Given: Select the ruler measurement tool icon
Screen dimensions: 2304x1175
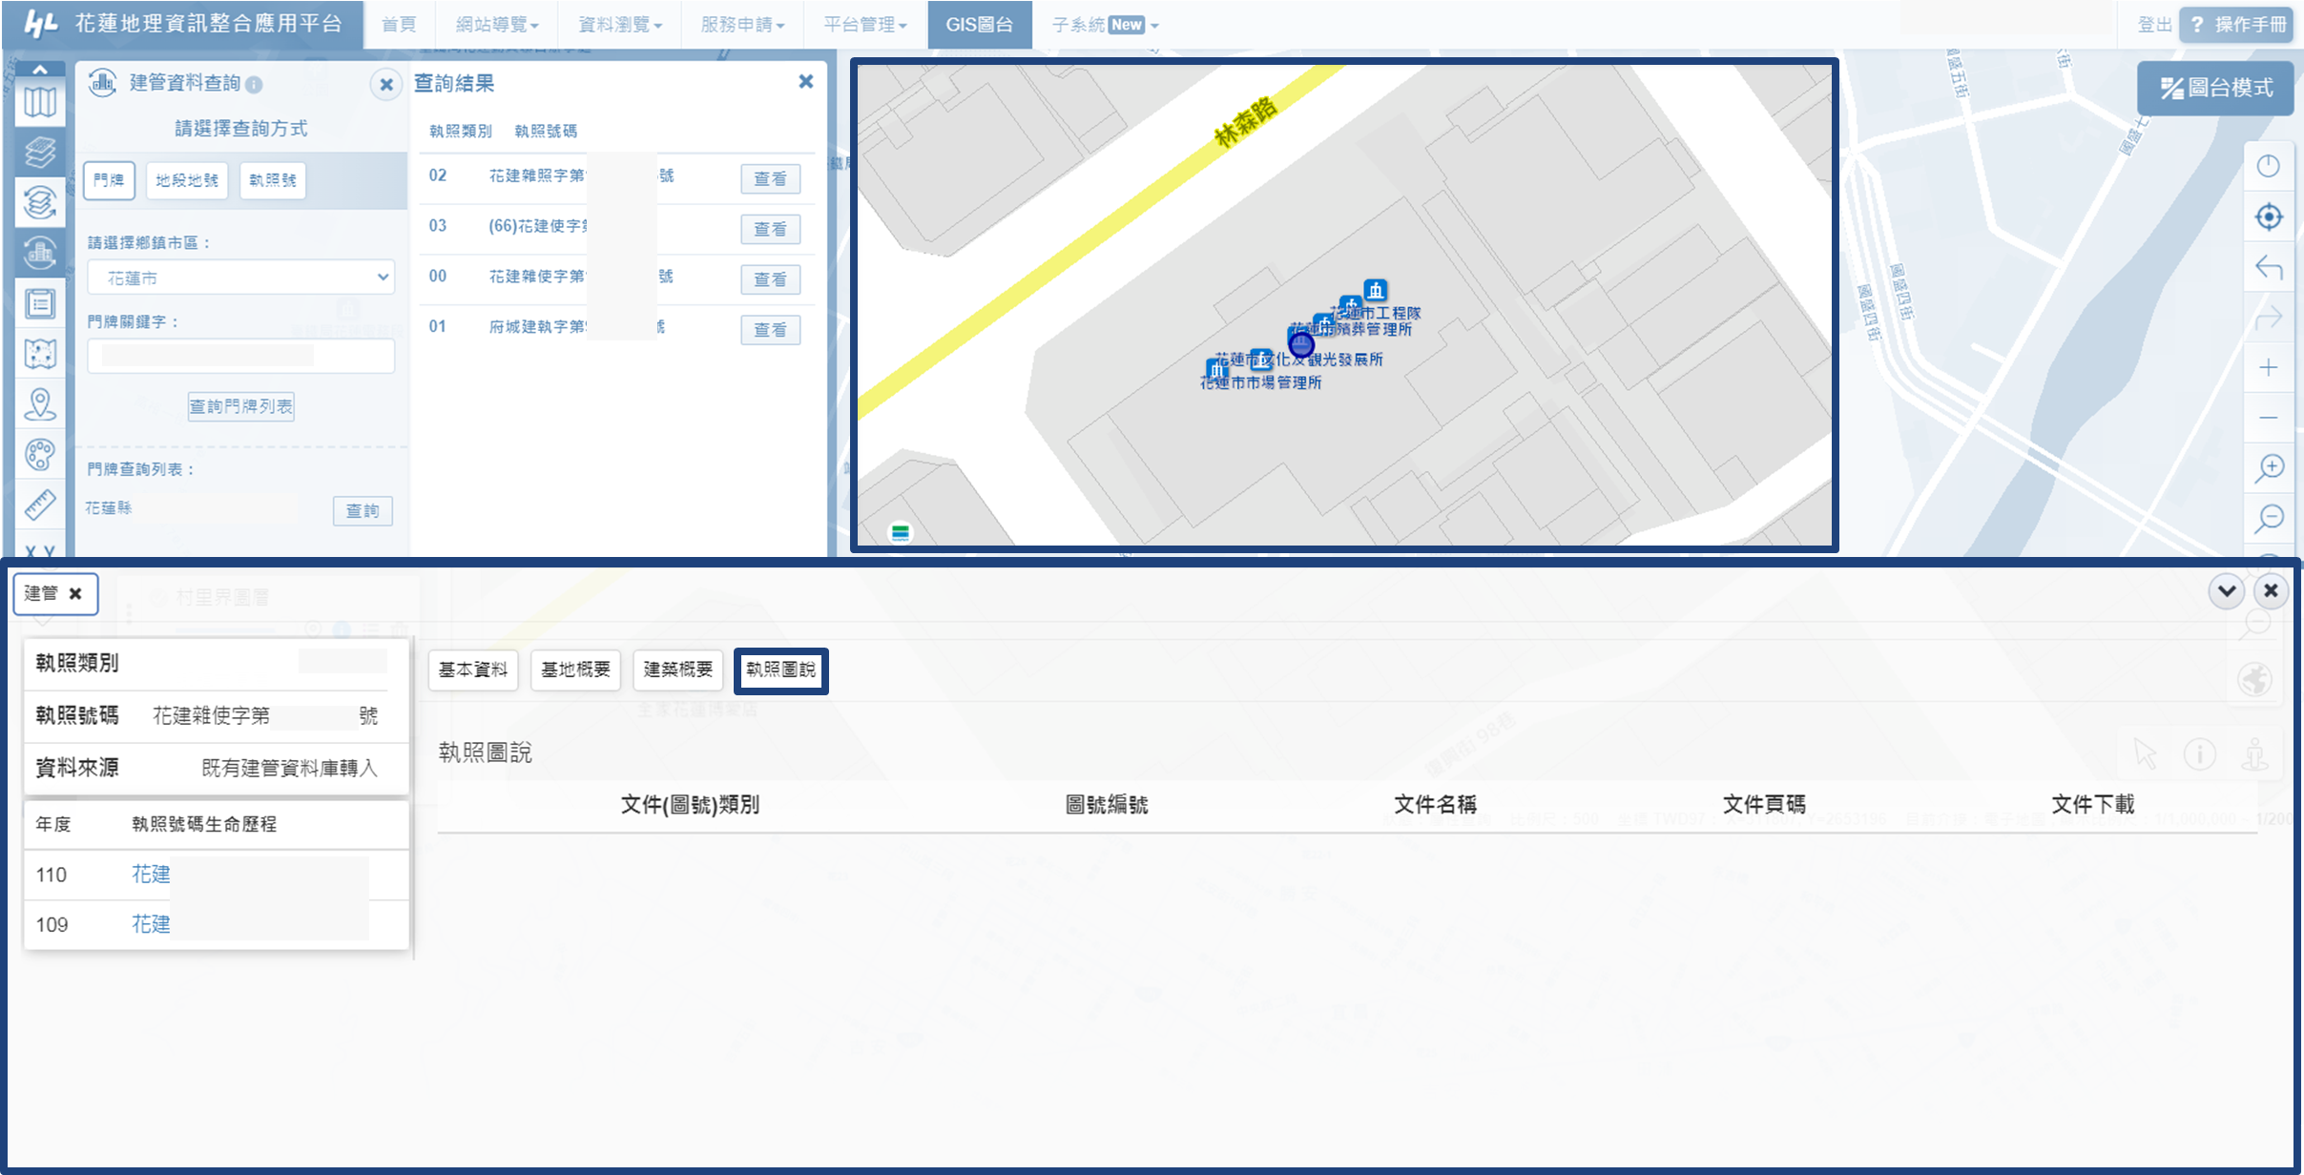Looking at the screenshot, I should click(40, 505).
